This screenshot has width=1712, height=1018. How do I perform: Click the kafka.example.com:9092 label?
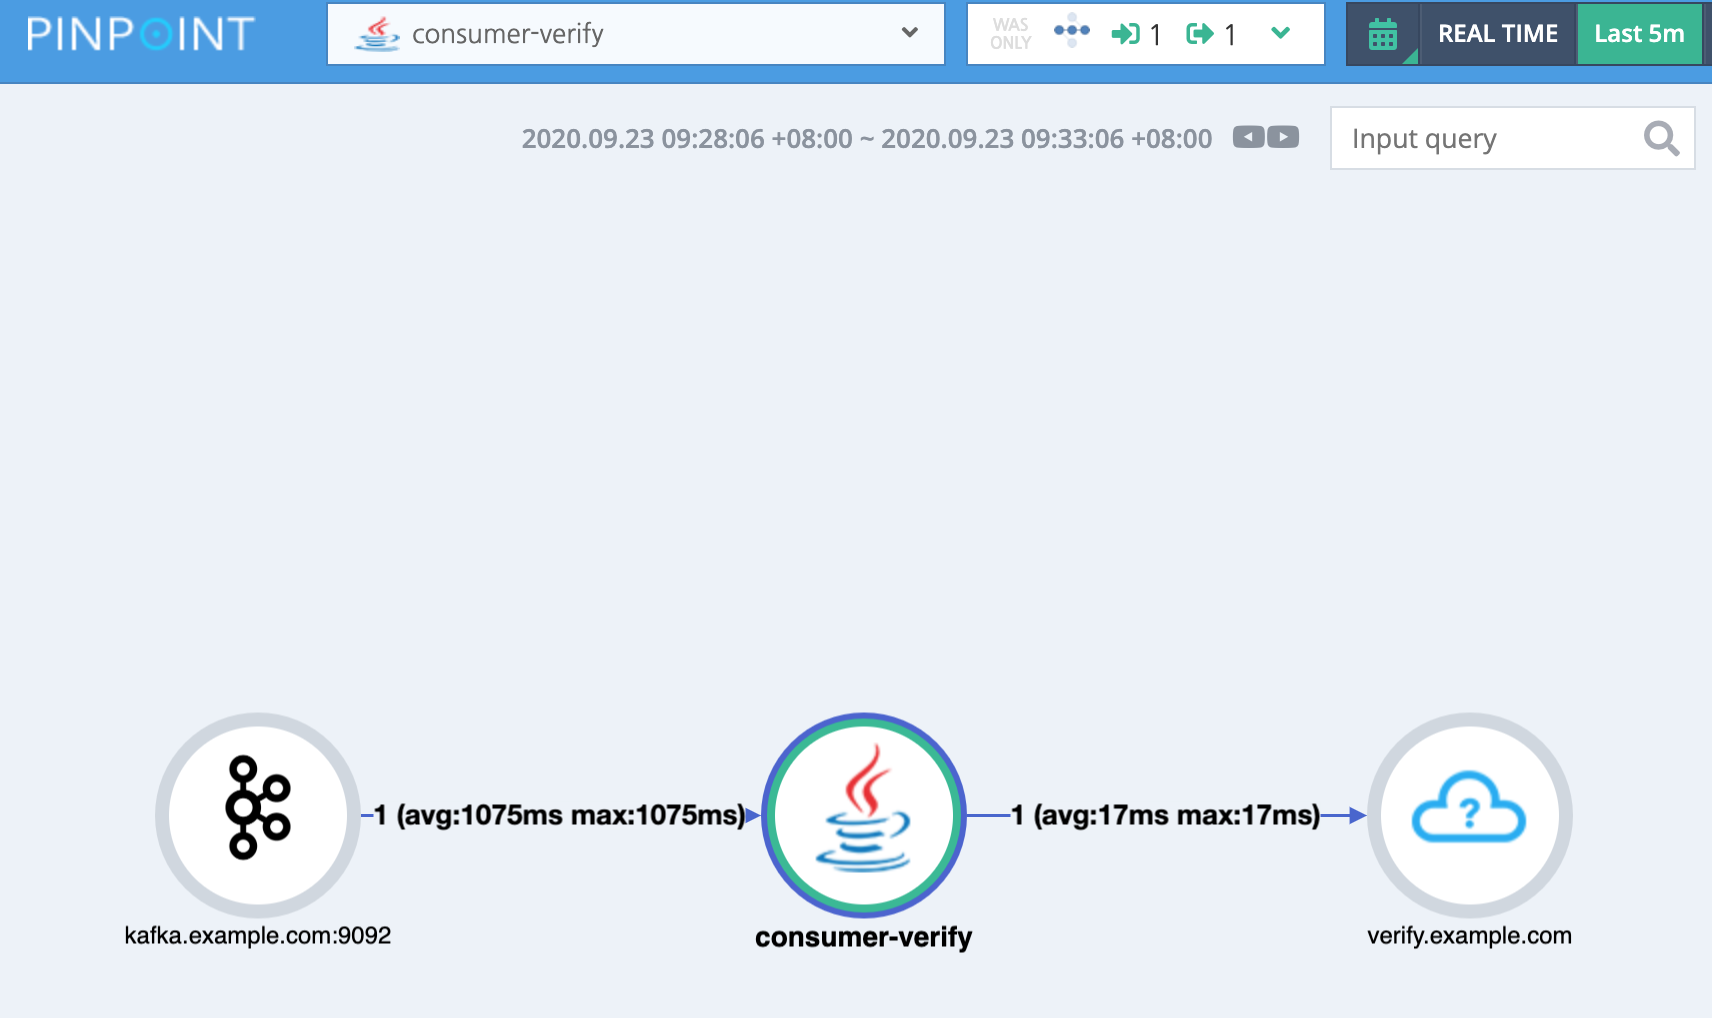pos(258,936)
